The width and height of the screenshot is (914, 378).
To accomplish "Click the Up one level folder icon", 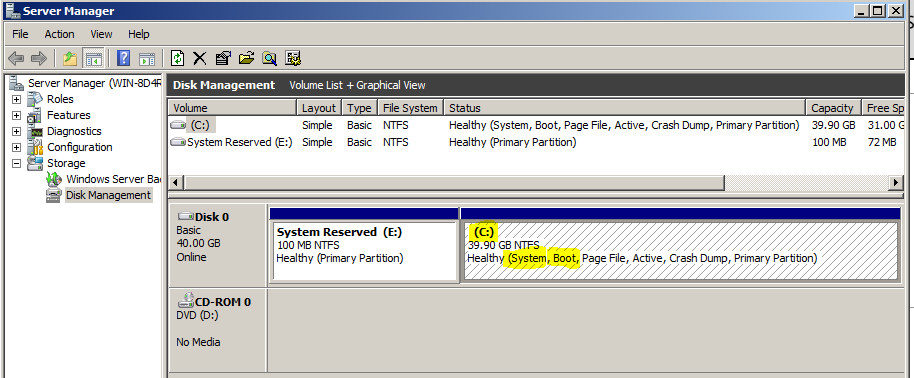I will pos(70,58).
